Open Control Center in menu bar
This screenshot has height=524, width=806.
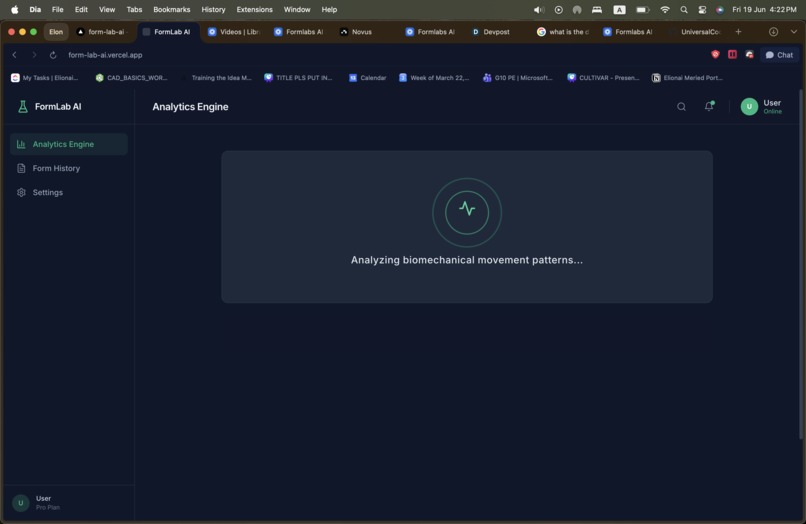(702, 10)
